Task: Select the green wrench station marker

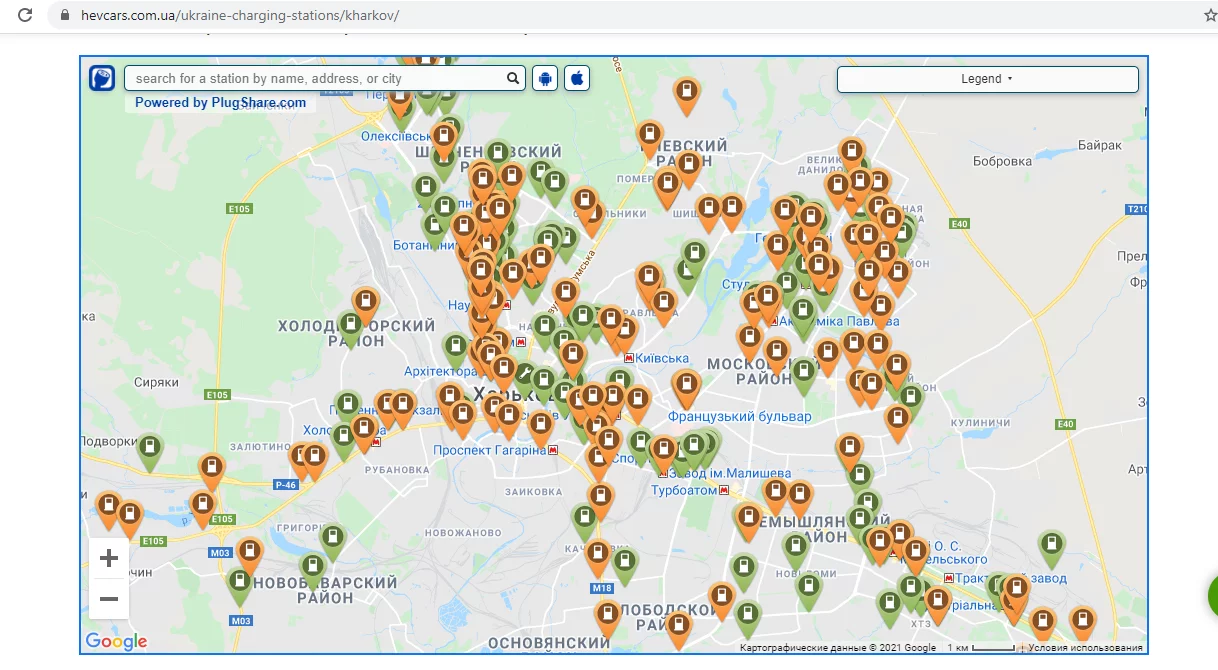Action: (525, 375)
